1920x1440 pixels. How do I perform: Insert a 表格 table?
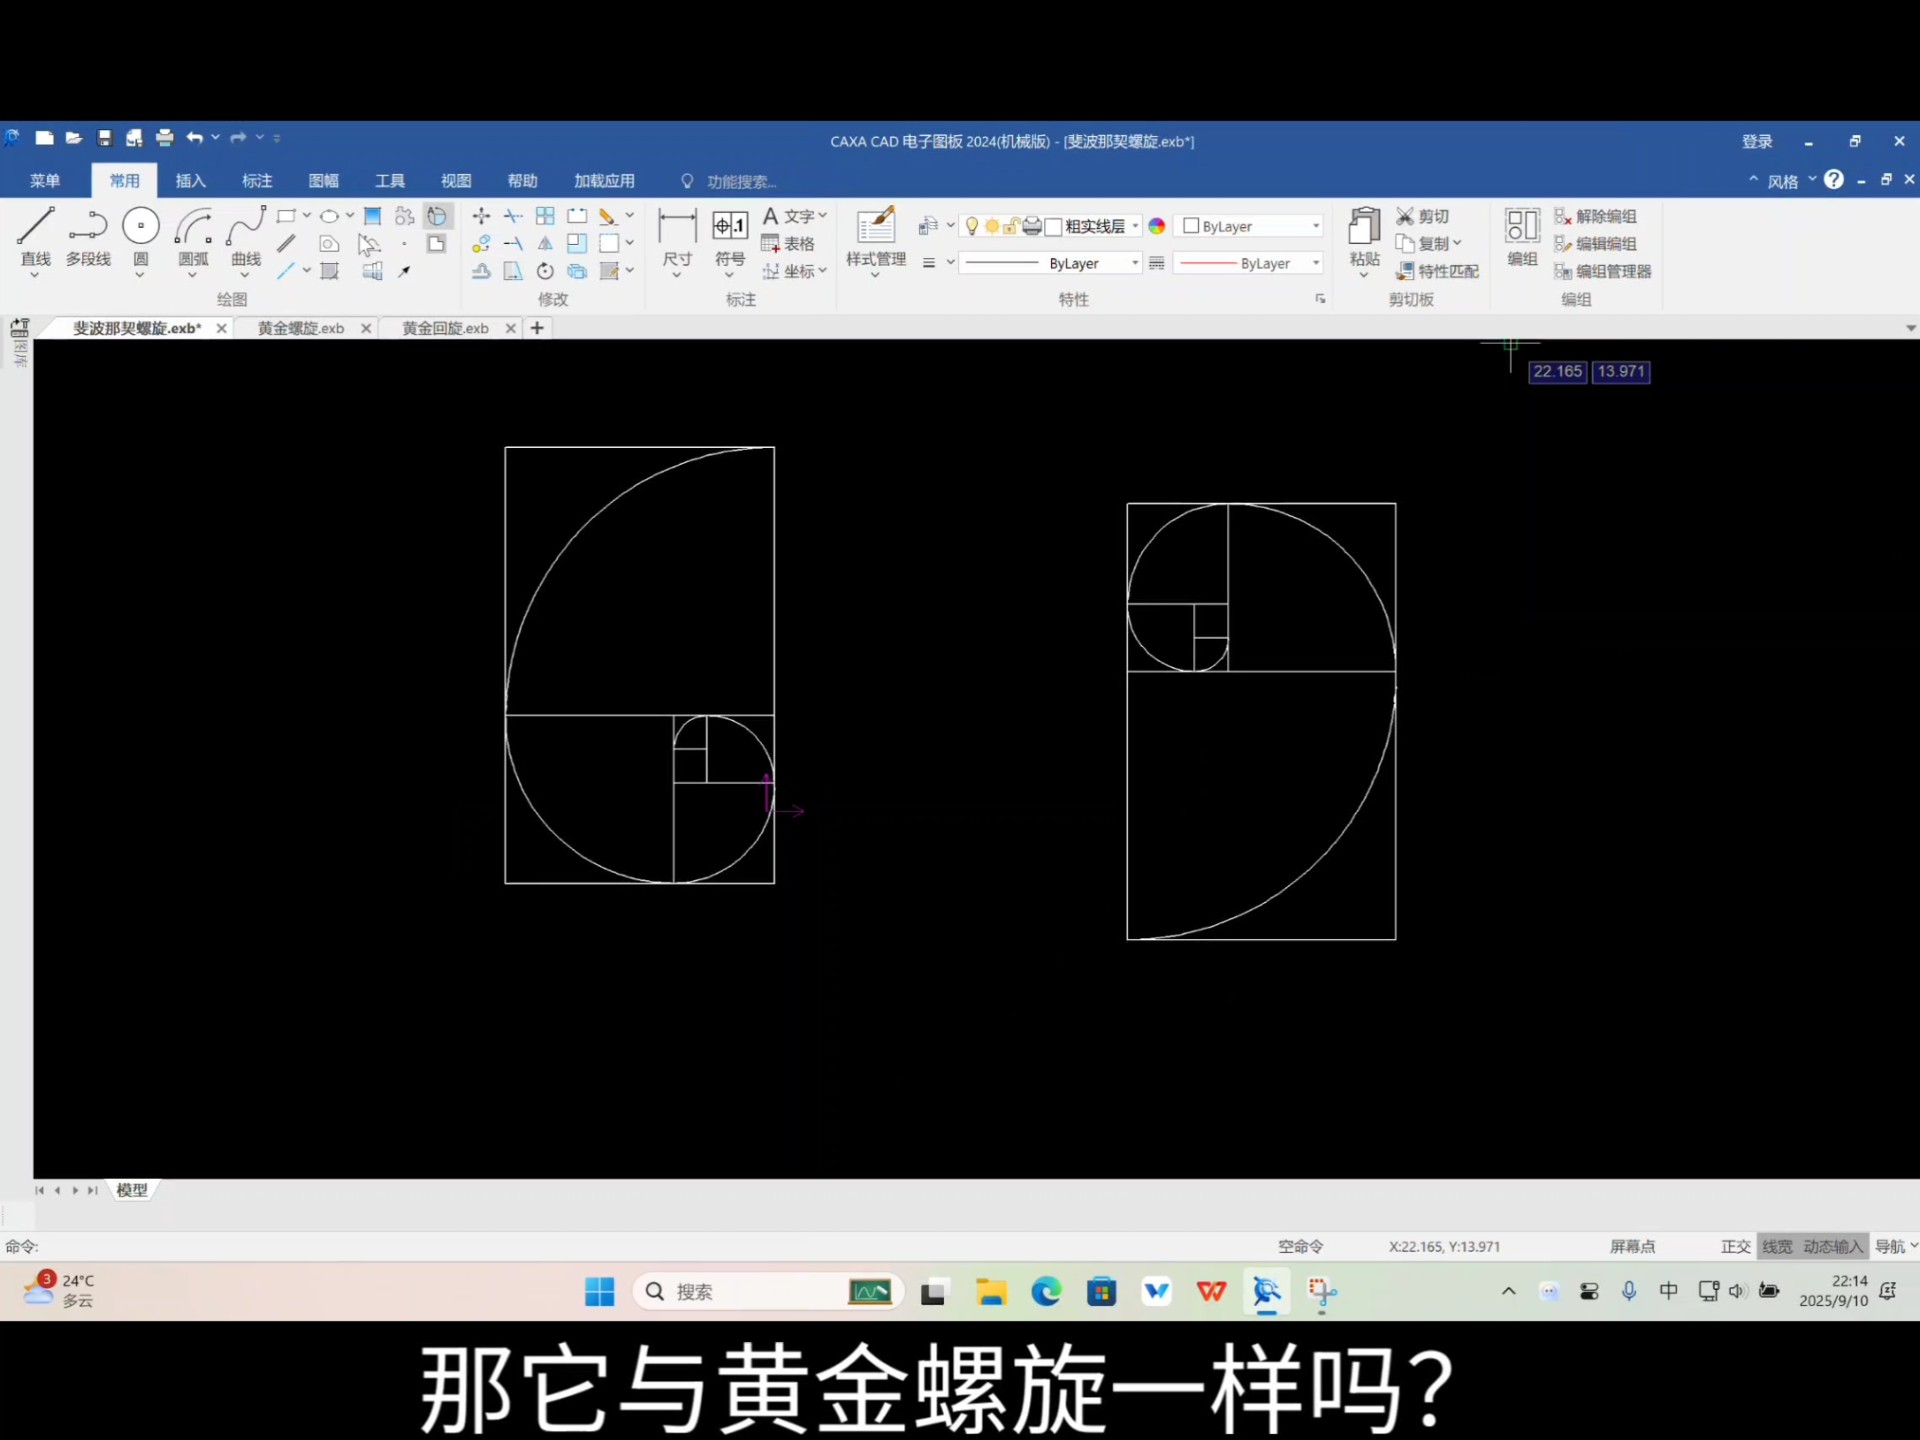[x=788, y=244]
